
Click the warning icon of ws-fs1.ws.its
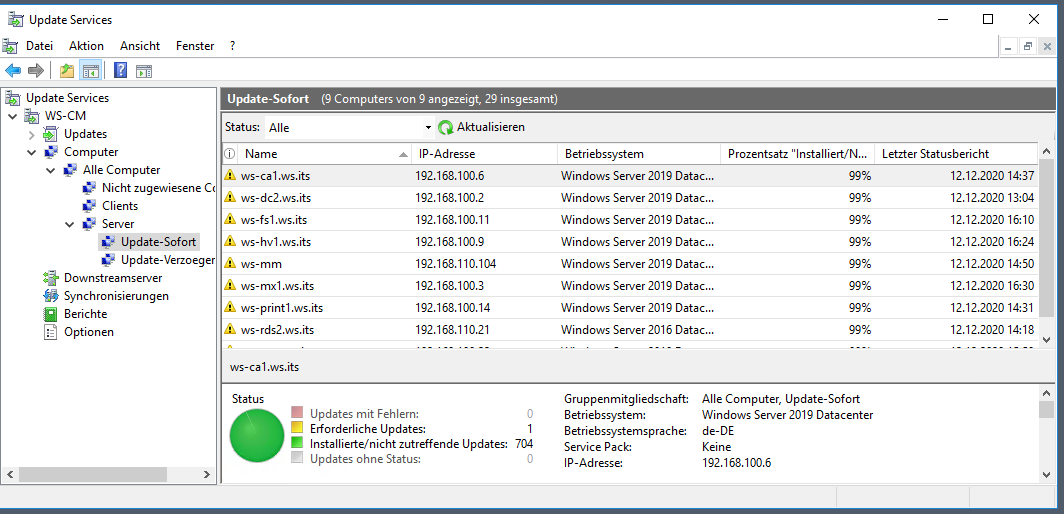click(x=230, y=219)
